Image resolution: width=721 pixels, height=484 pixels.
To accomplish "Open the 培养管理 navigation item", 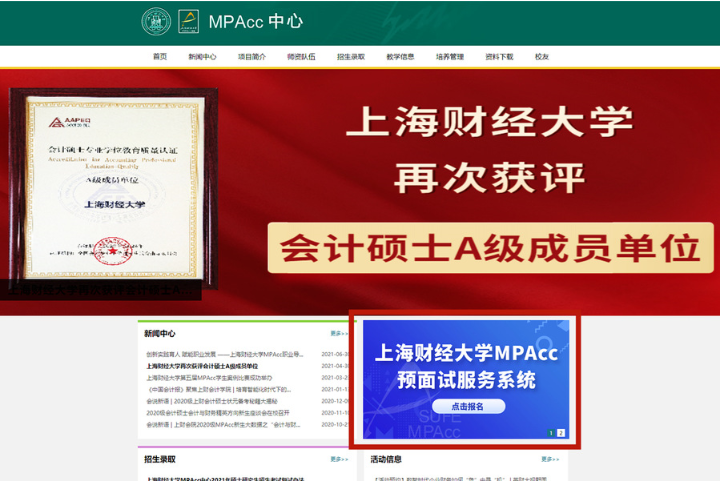I will (x=450, y=57).
